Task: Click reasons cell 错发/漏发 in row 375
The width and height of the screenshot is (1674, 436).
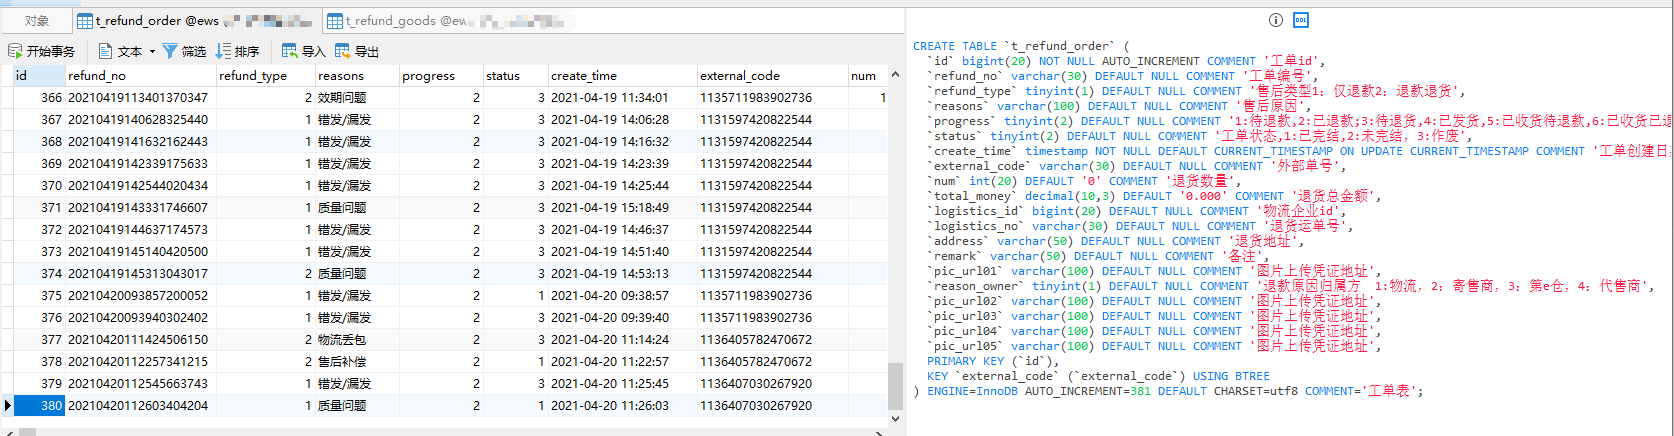Action: tap(356, 295)
